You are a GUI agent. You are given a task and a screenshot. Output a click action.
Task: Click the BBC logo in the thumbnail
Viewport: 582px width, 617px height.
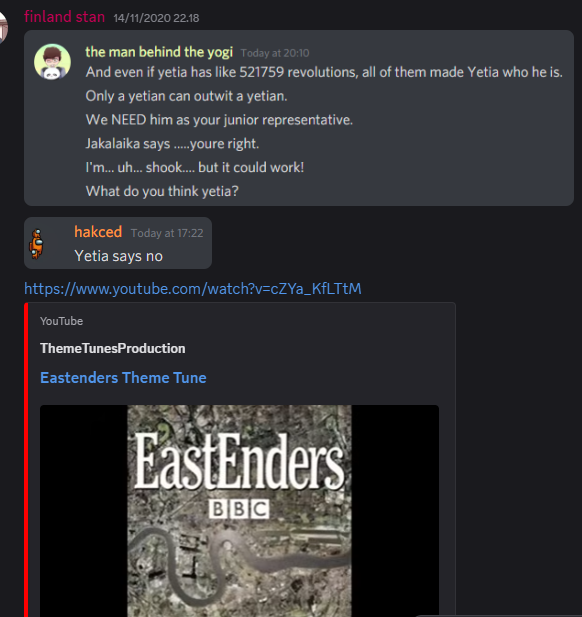(x=239, y=509)
